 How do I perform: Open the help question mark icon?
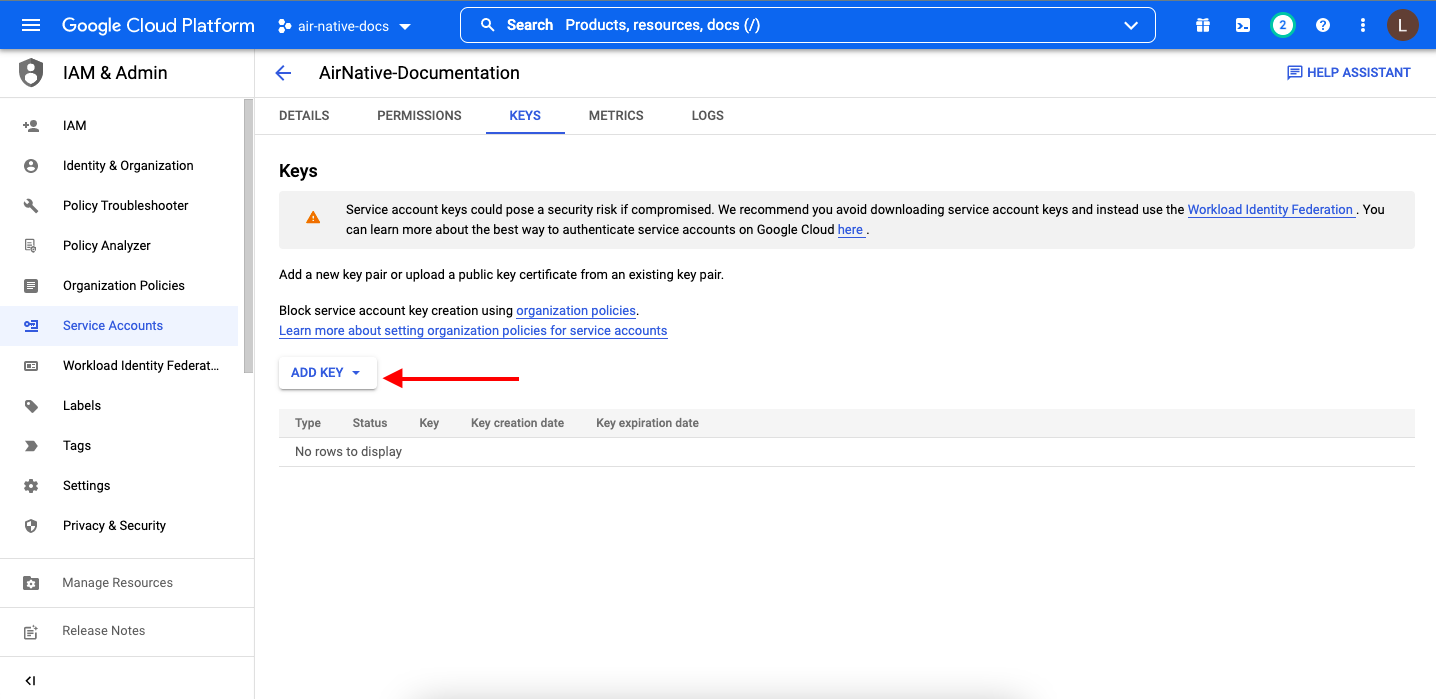pyautogui.click(x=1323, y=25)
